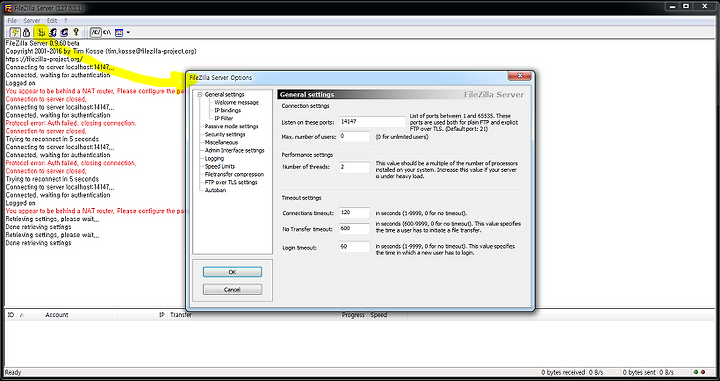Image resolution: width=720 pixels, height=381 pixels.
Task: Close the FileZilla Server Options dialog
Action: click(520, 76)
